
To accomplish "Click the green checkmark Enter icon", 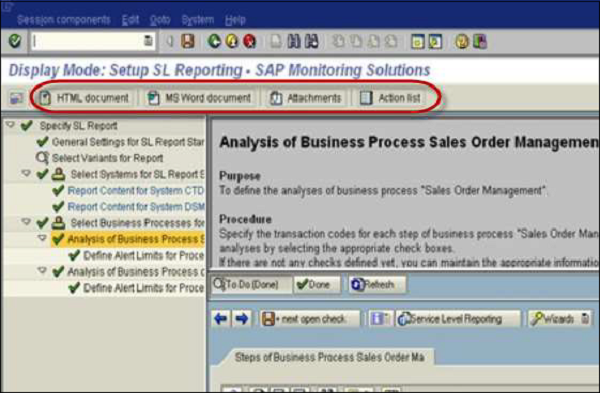I will [15, 41].
